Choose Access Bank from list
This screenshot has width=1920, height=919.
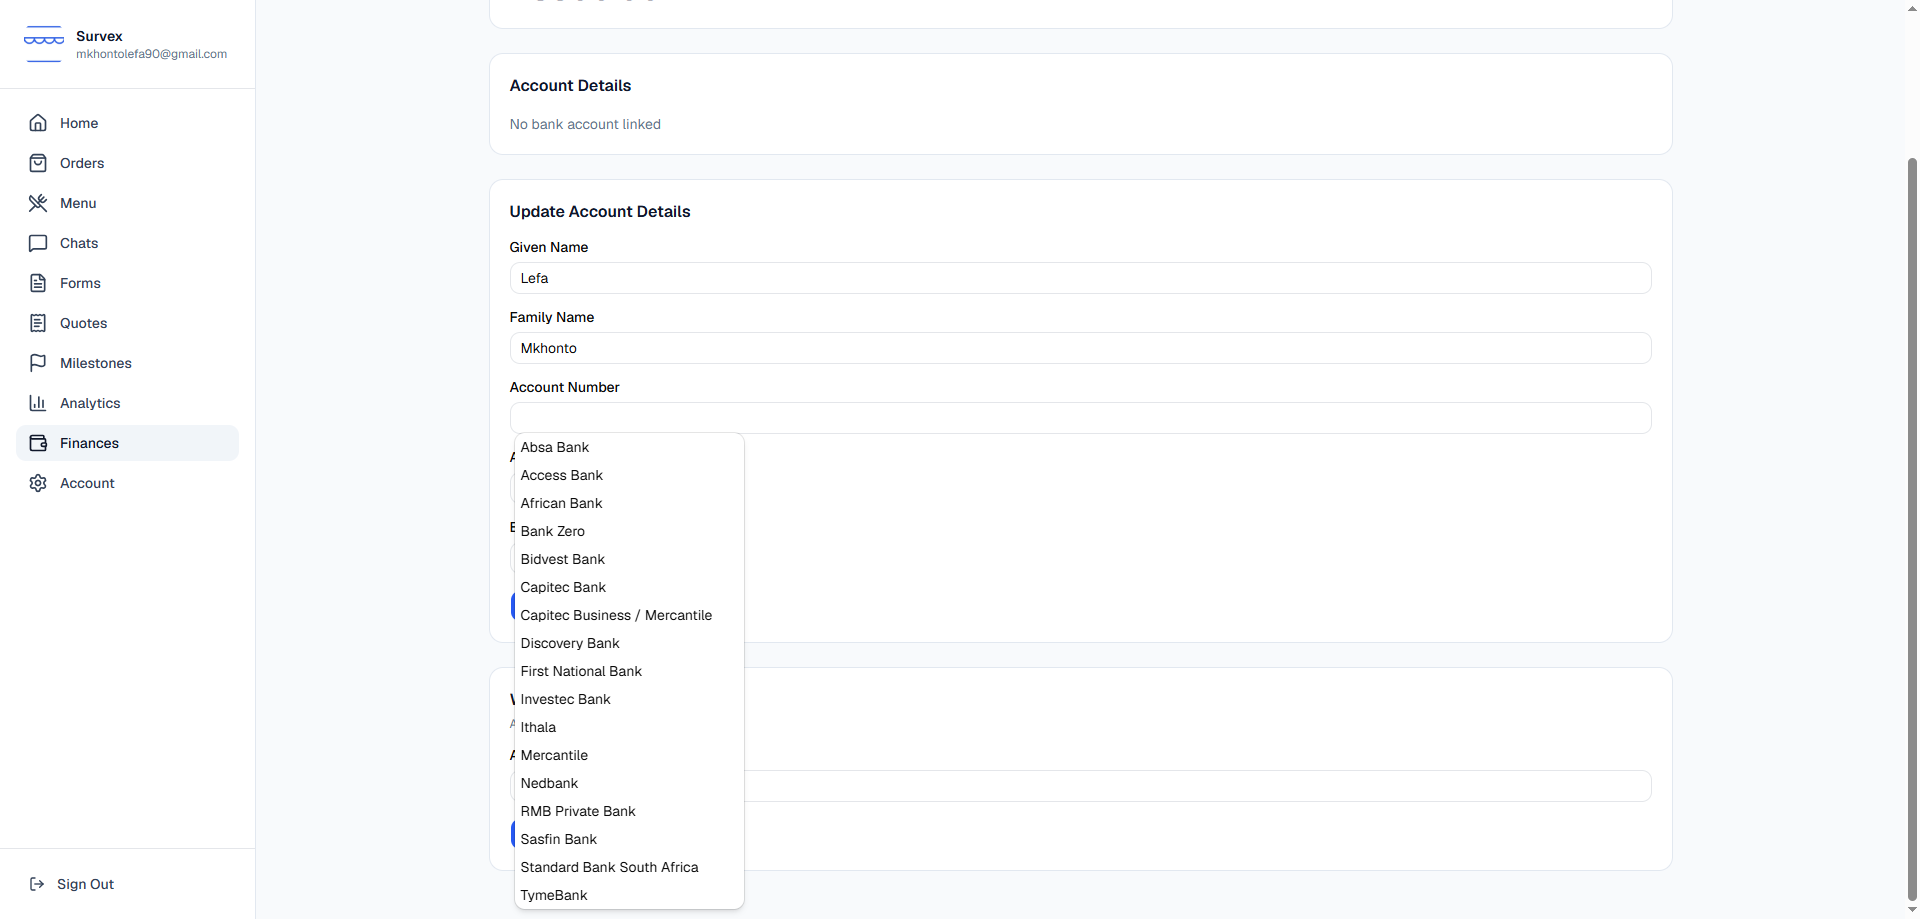coord(629,475)
